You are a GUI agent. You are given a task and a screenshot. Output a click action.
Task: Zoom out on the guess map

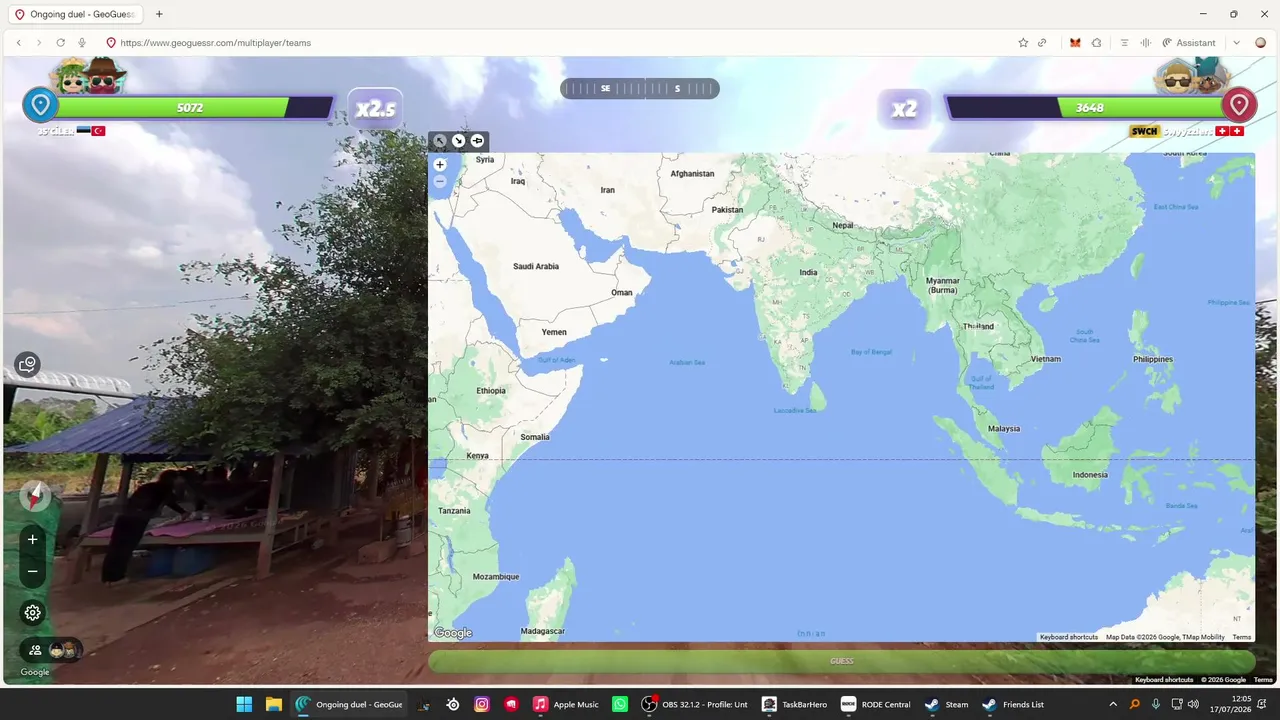pyautogui.click(x=440, y=182)
